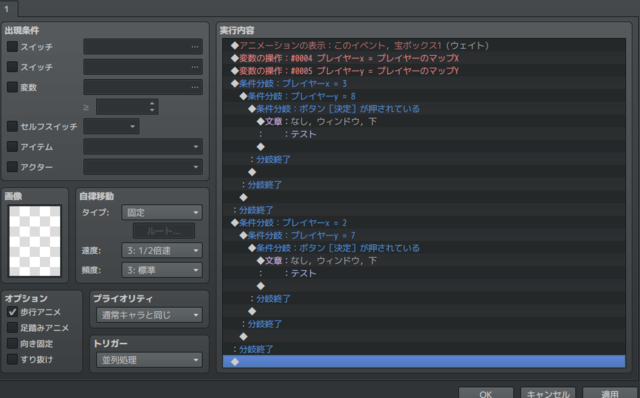This screenshot has height=398, width=640.
Task: Check the セルフスイッチ condition
Action: (12, 126)
